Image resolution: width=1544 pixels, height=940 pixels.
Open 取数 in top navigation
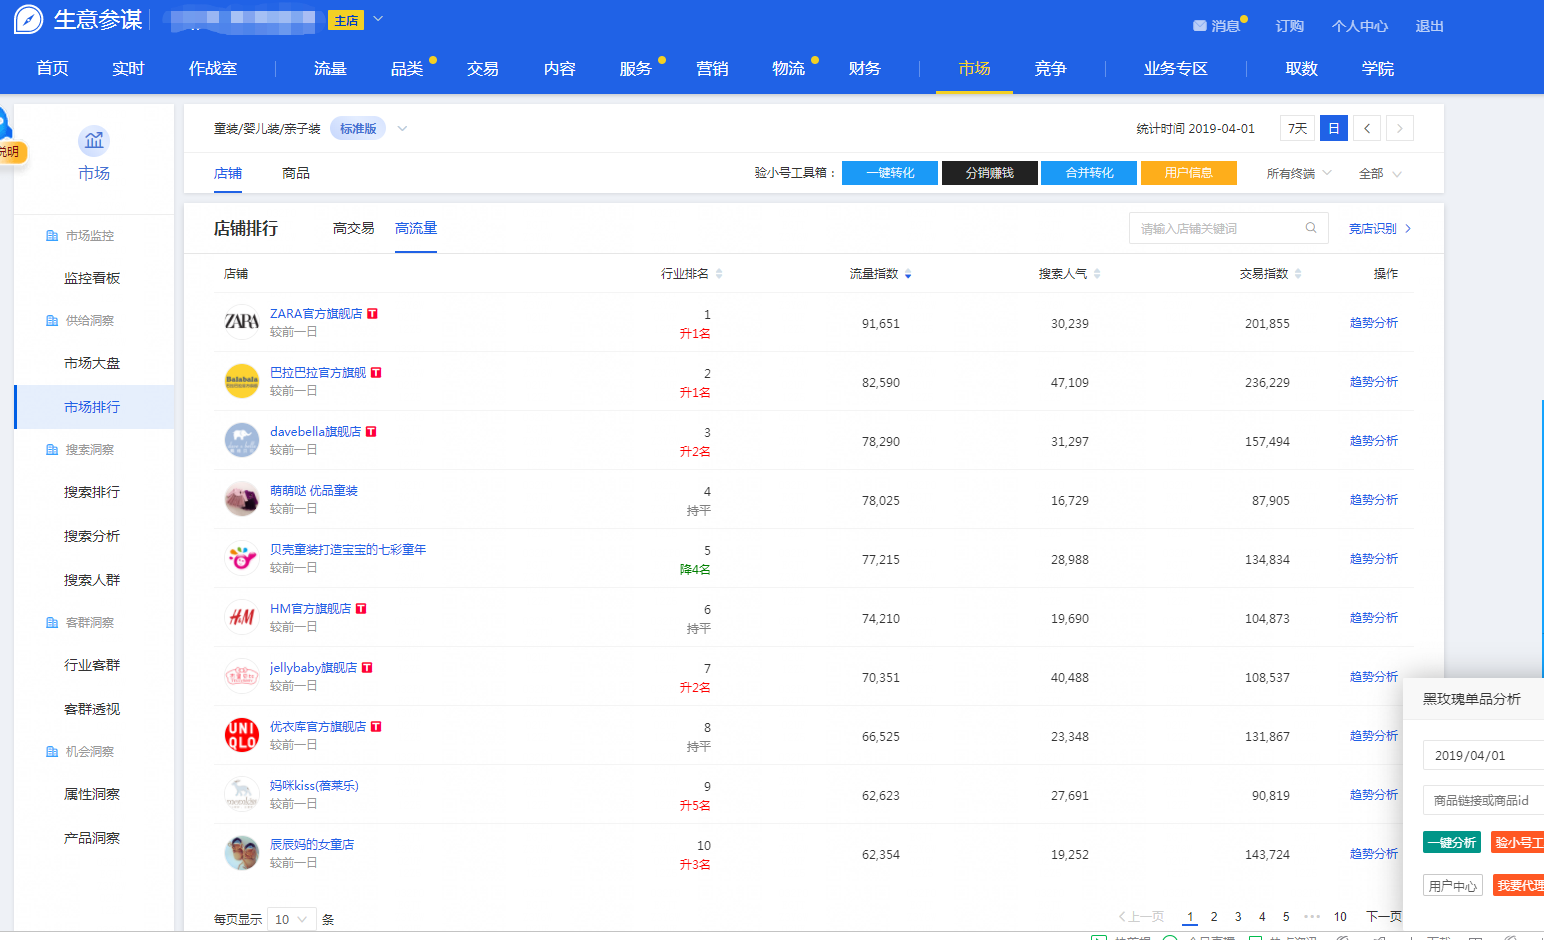1302,69
